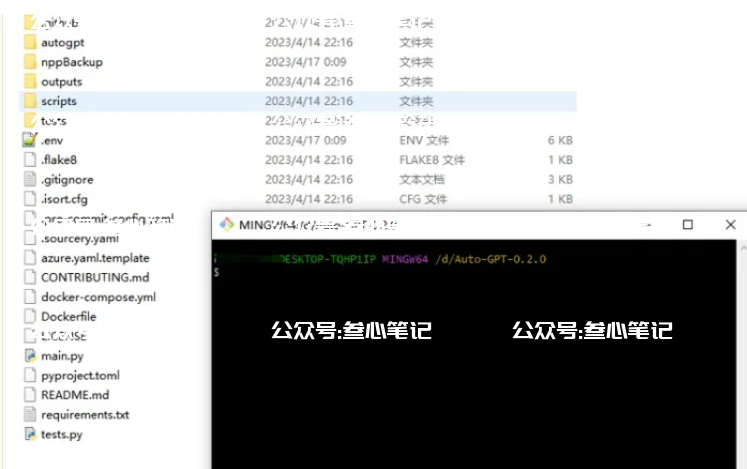Image resolution: width=747 pixels, height=469 pixels.
Task: Select the tests folder icon
Action: pyautogui.click(x=30, y=120)
